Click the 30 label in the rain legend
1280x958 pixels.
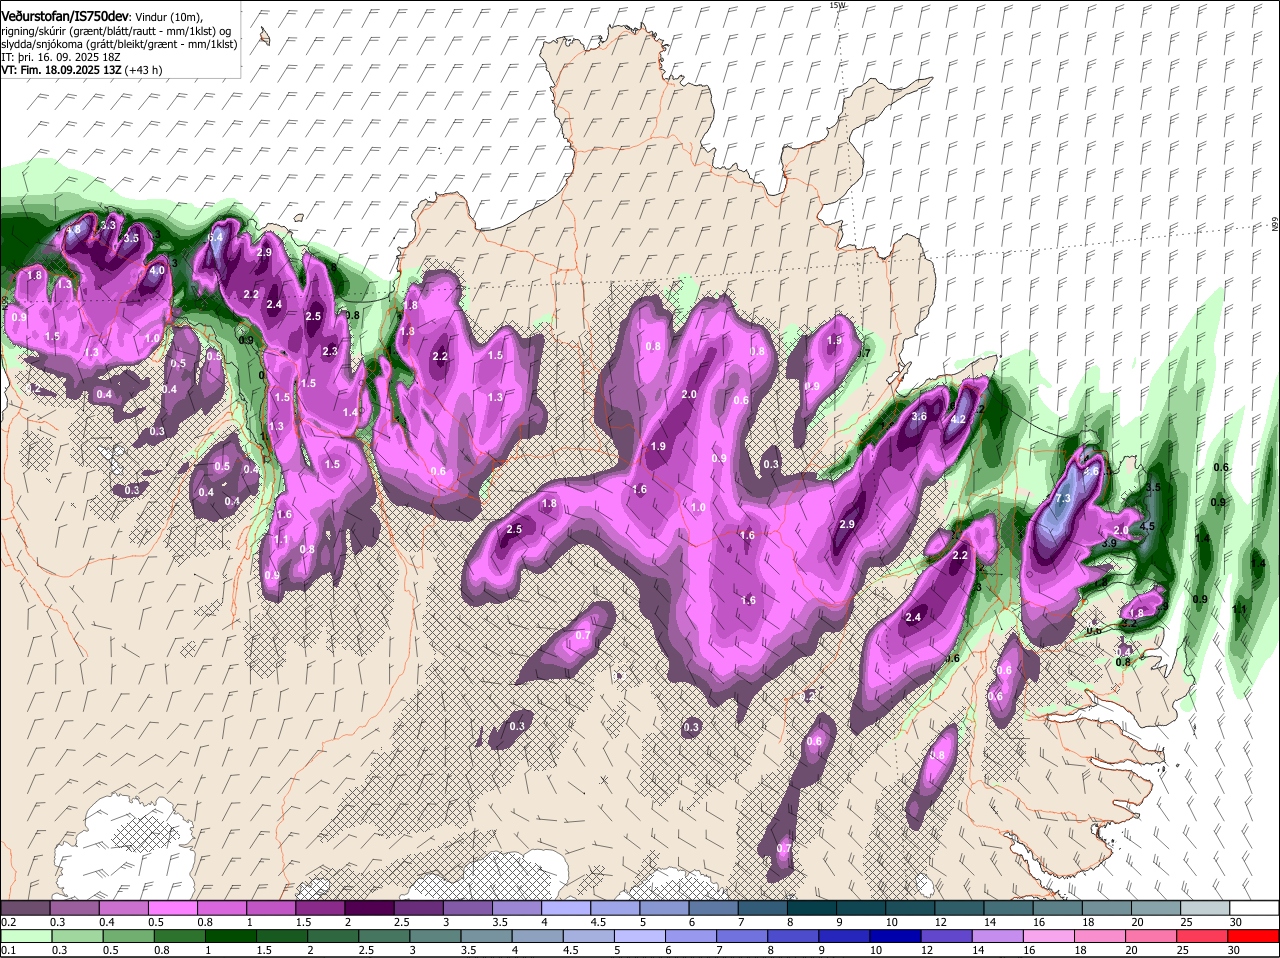pyautogui.click(x=1234, y=950)
